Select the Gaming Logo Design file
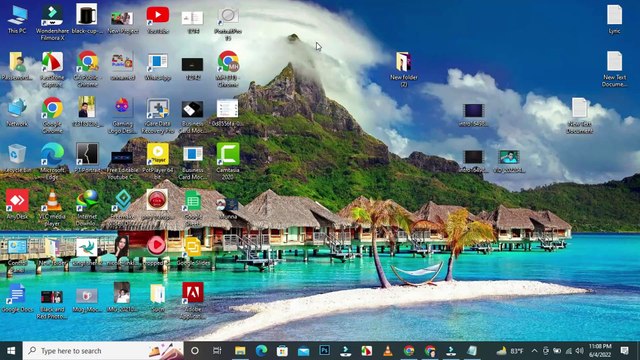Screen dimensions: 640x360 [x=122, y=116]
